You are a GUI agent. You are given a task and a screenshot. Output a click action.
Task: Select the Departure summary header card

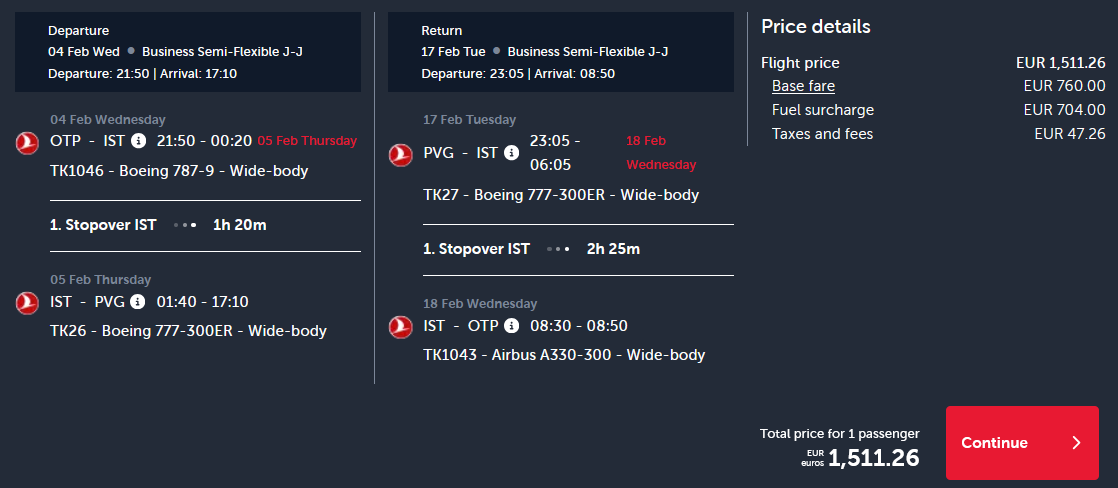click(x=188, y=52)
